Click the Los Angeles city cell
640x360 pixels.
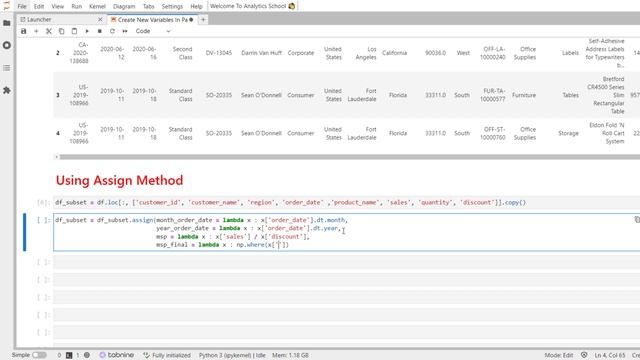tap(366, 53)
